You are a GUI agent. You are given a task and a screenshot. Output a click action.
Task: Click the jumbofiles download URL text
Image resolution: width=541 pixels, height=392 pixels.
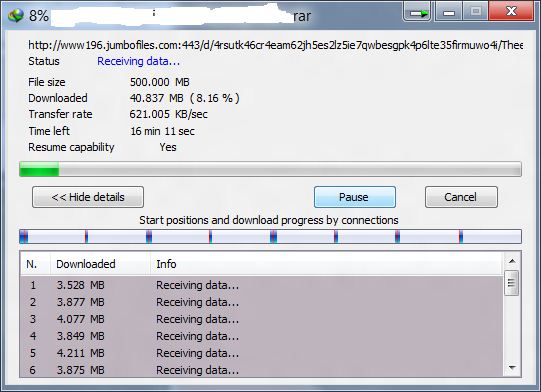(x=275, y=45)
